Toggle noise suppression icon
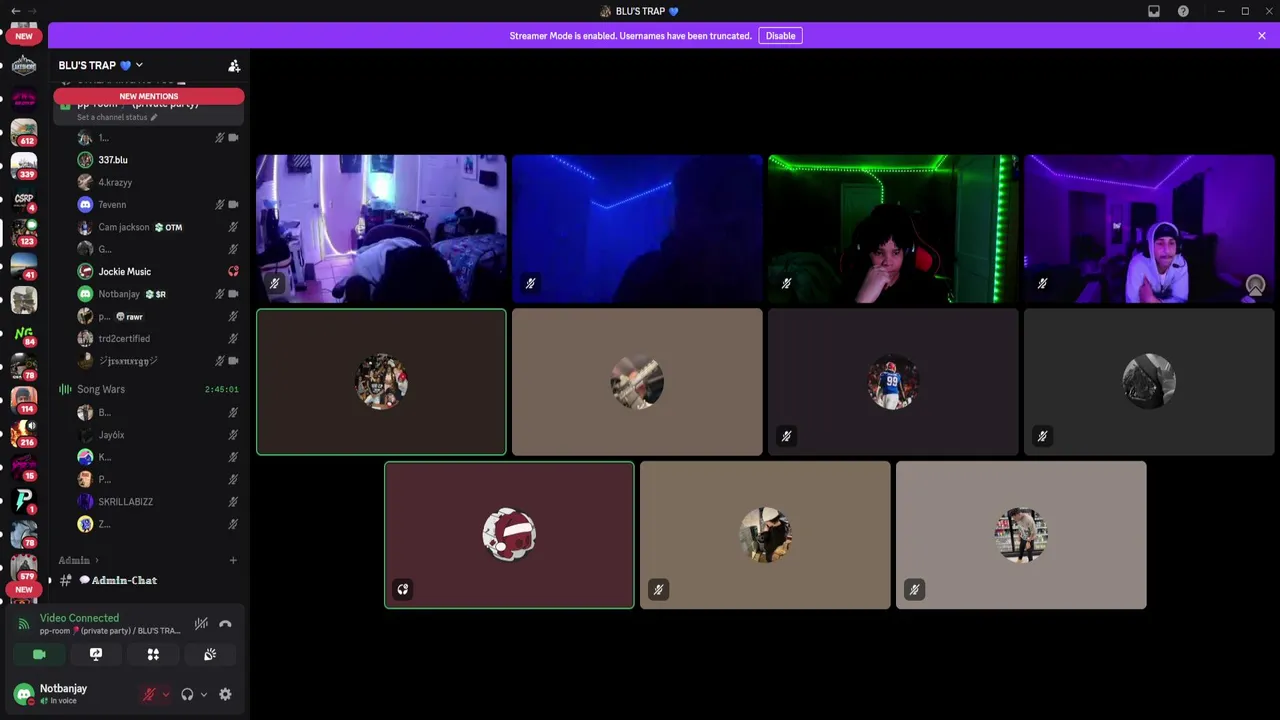The width and height of the screenshot is (1280, 720). (x=201, y=624)
